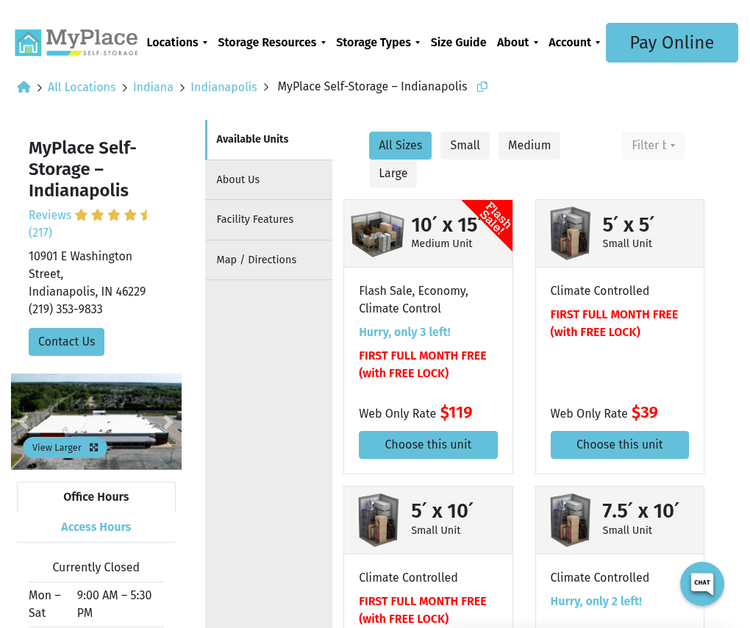The image size is (750, 628).
Task: Click the Pay Online button
Action: click(671, 42)
